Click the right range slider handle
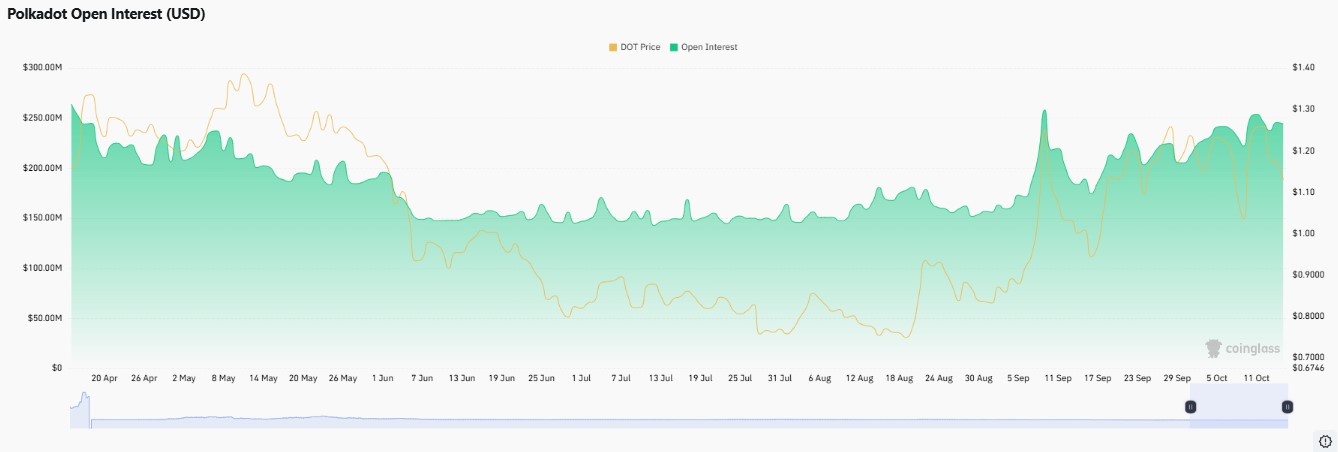Viewport: 1338px width, 452px height. coord(1287,407)
